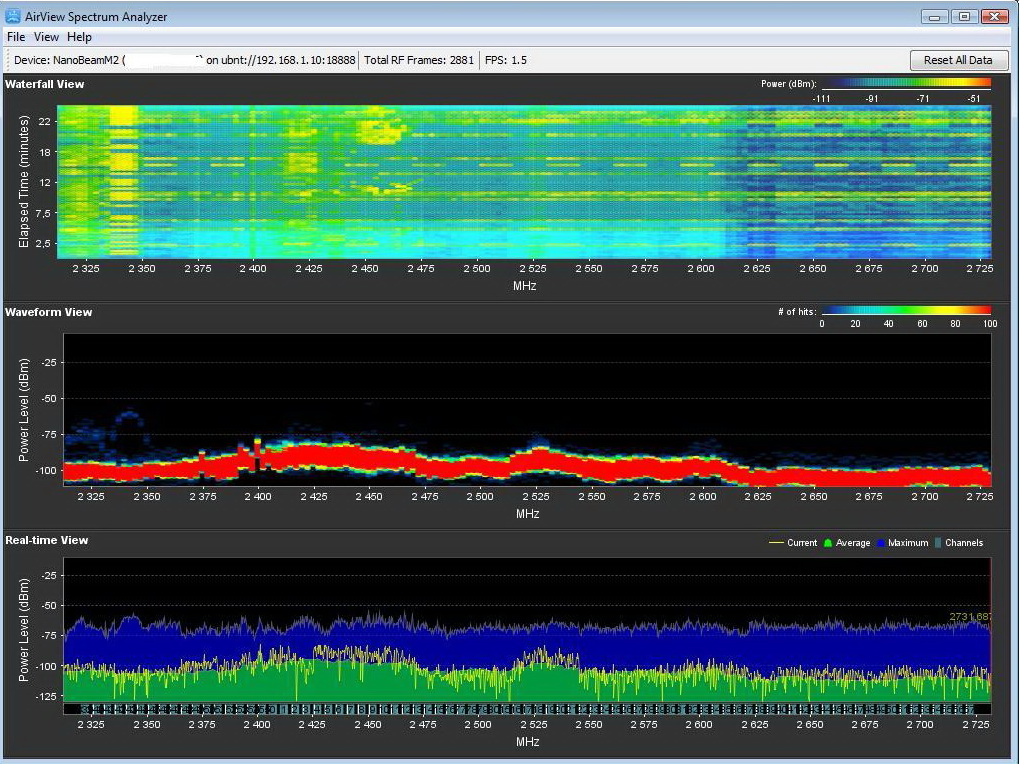This screenshot has height=764, width=1019.
Task: Click the Waterfall View panel title
Action: pyautogui.click(x=45, y=84)
